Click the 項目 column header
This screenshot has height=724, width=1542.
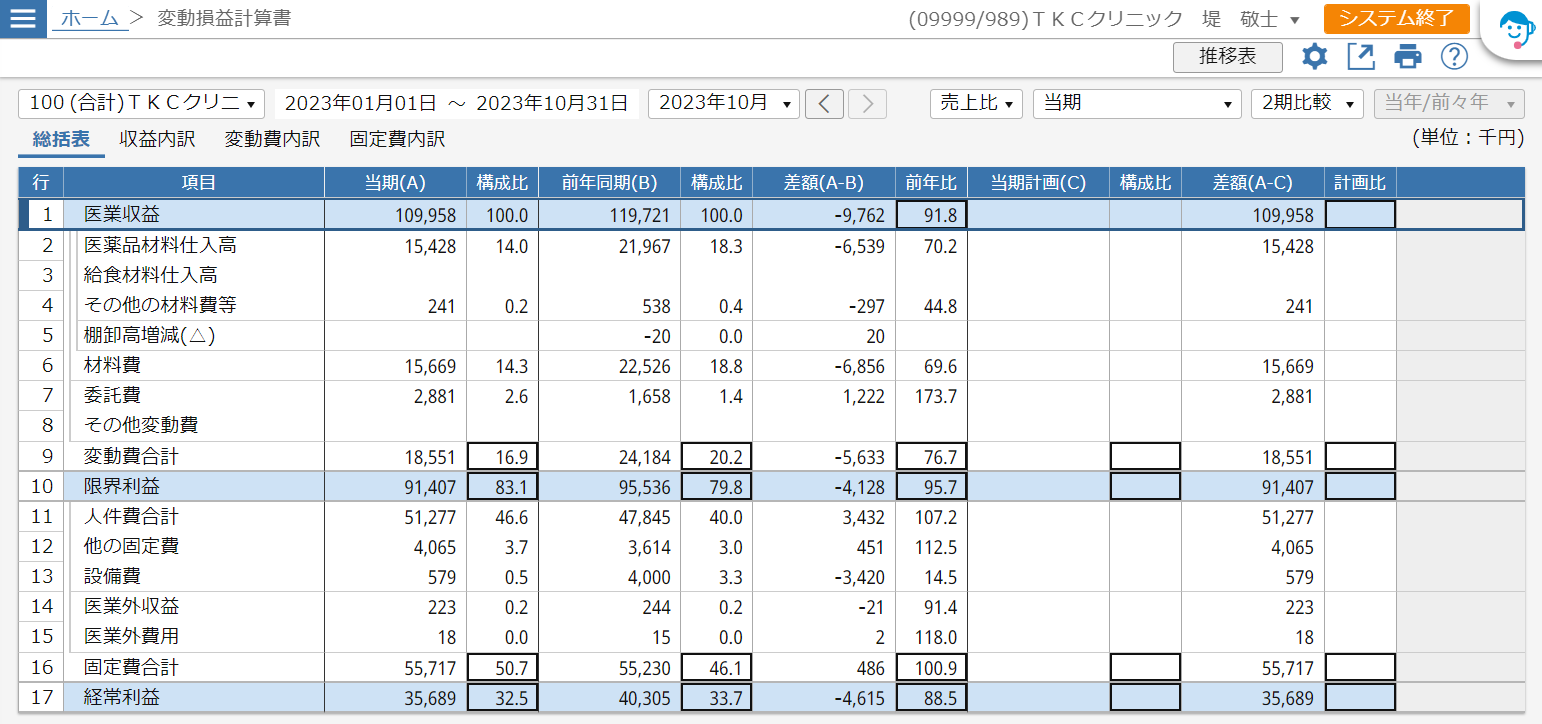click(194, 183)
